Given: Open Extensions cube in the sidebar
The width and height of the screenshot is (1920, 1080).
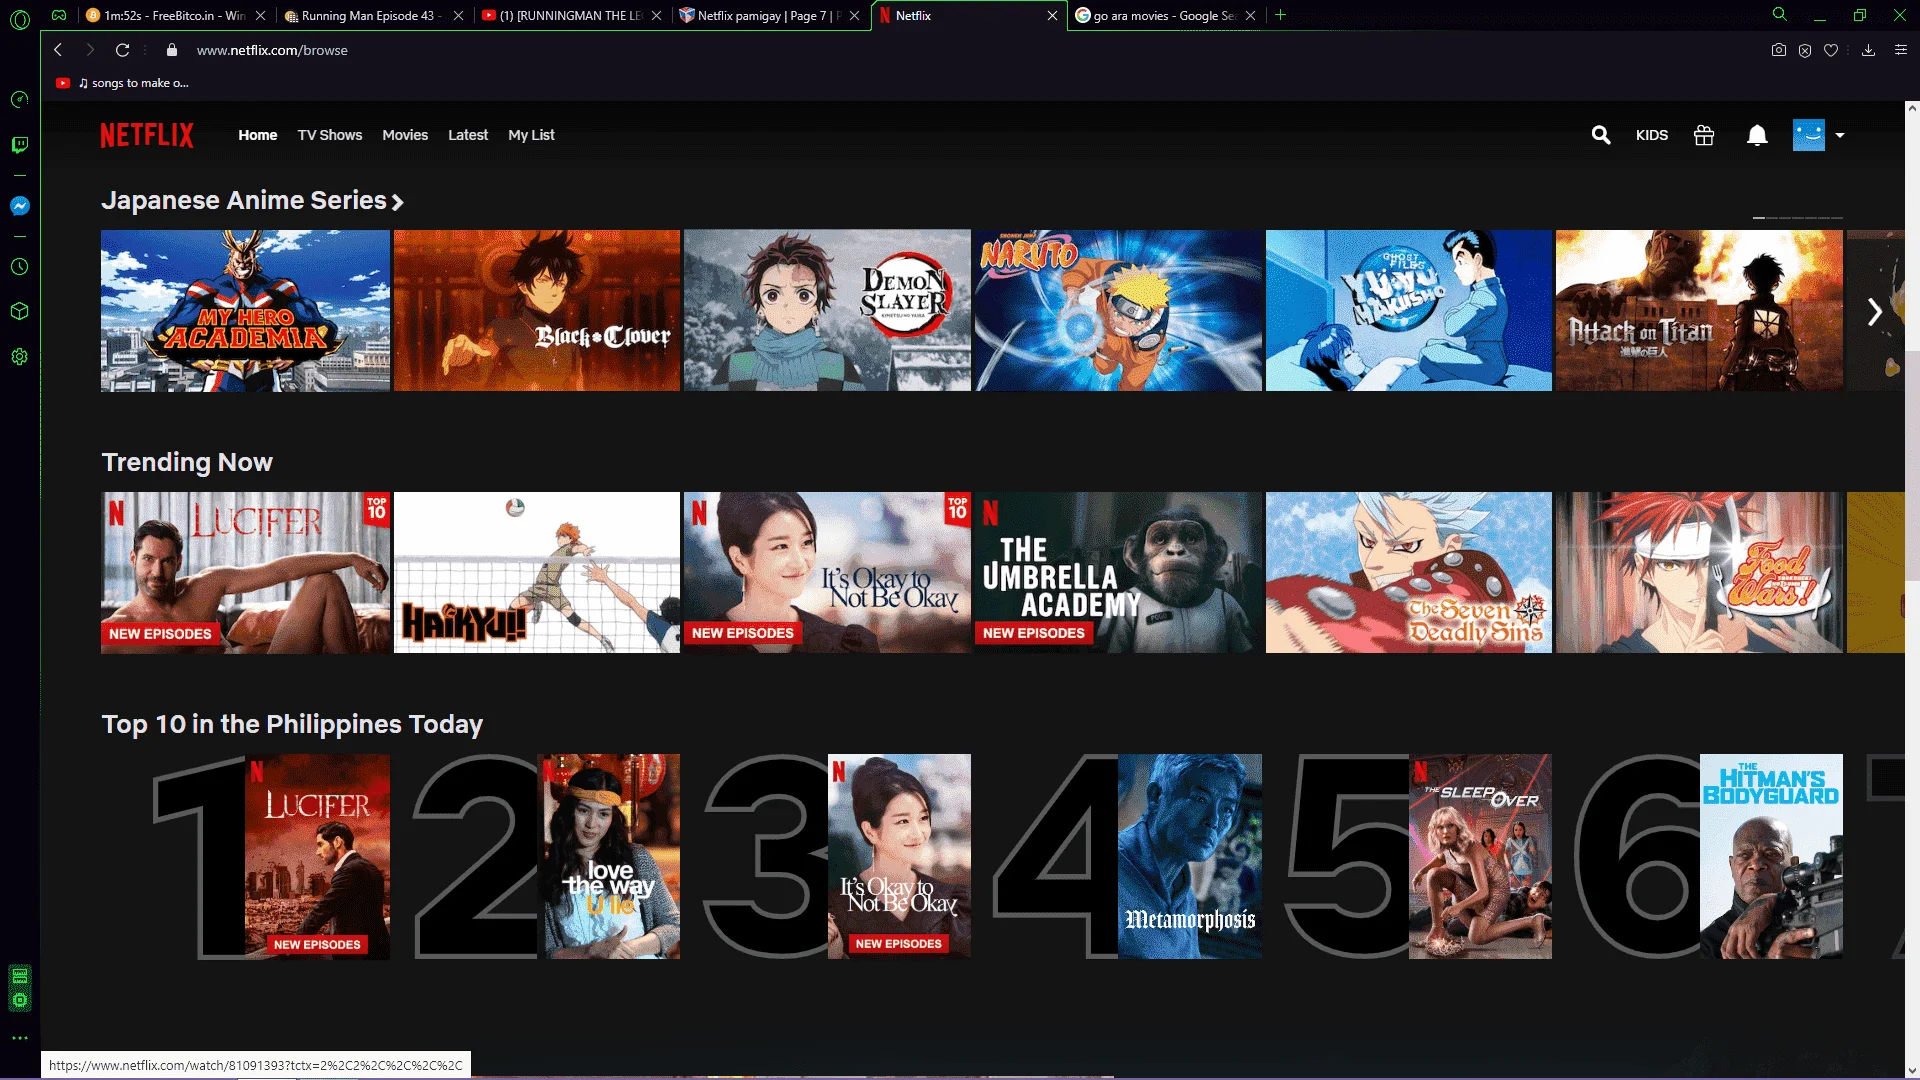Looking at the screenshot, I should (19, 311).
